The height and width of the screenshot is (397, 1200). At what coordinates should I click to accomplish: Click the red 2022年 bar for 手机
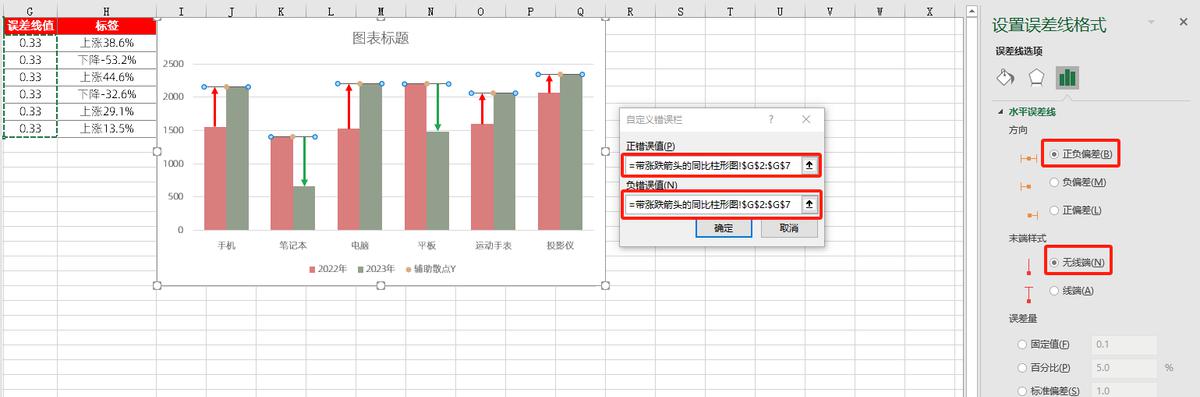pos(215,178)
